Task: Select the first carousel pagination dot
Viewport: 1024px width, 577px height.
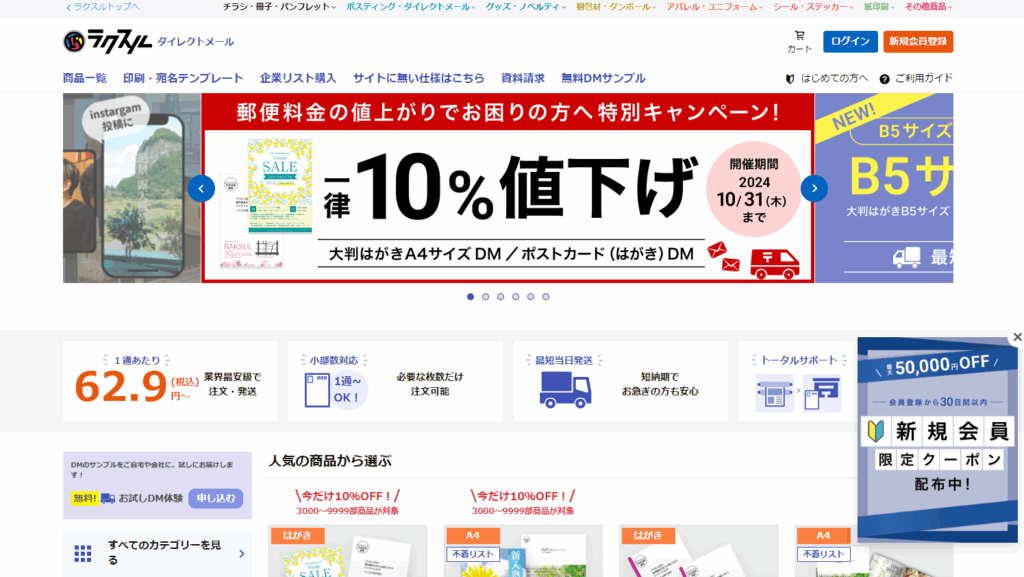Action: [x=471, y=296]
